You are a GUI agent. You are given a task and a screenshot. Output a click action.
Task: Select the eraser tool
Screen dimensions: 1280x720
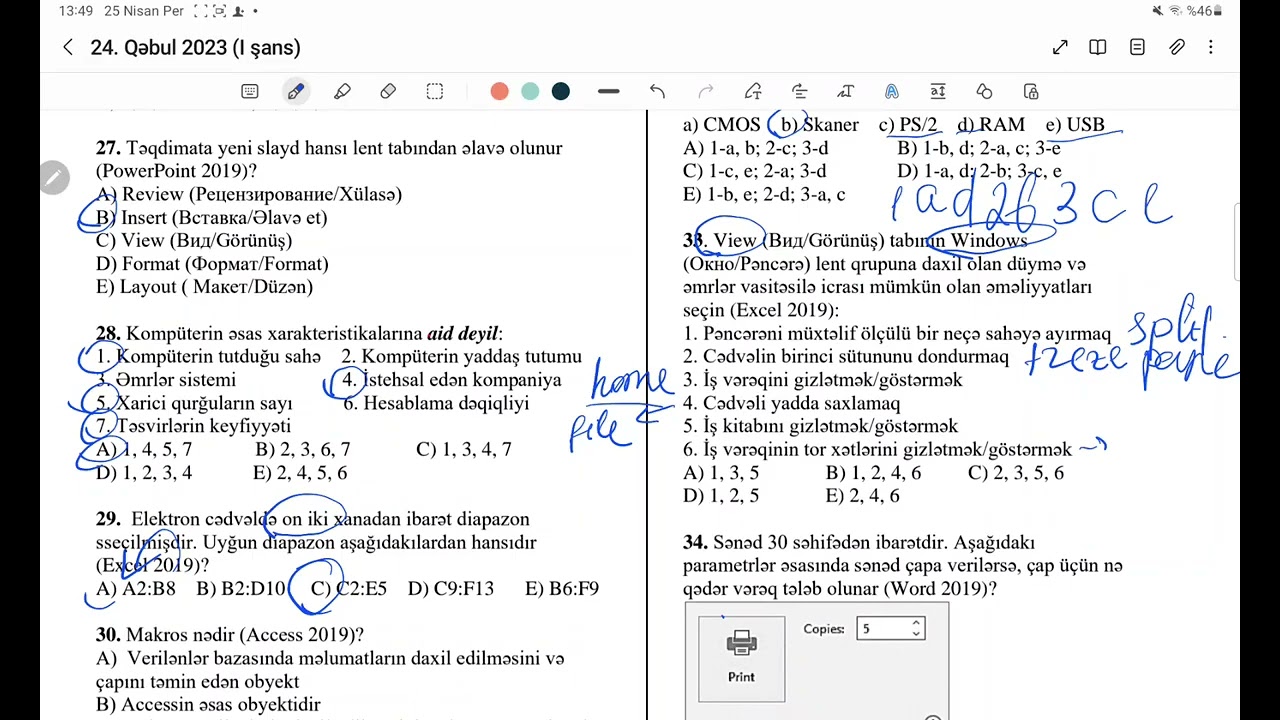388,91
